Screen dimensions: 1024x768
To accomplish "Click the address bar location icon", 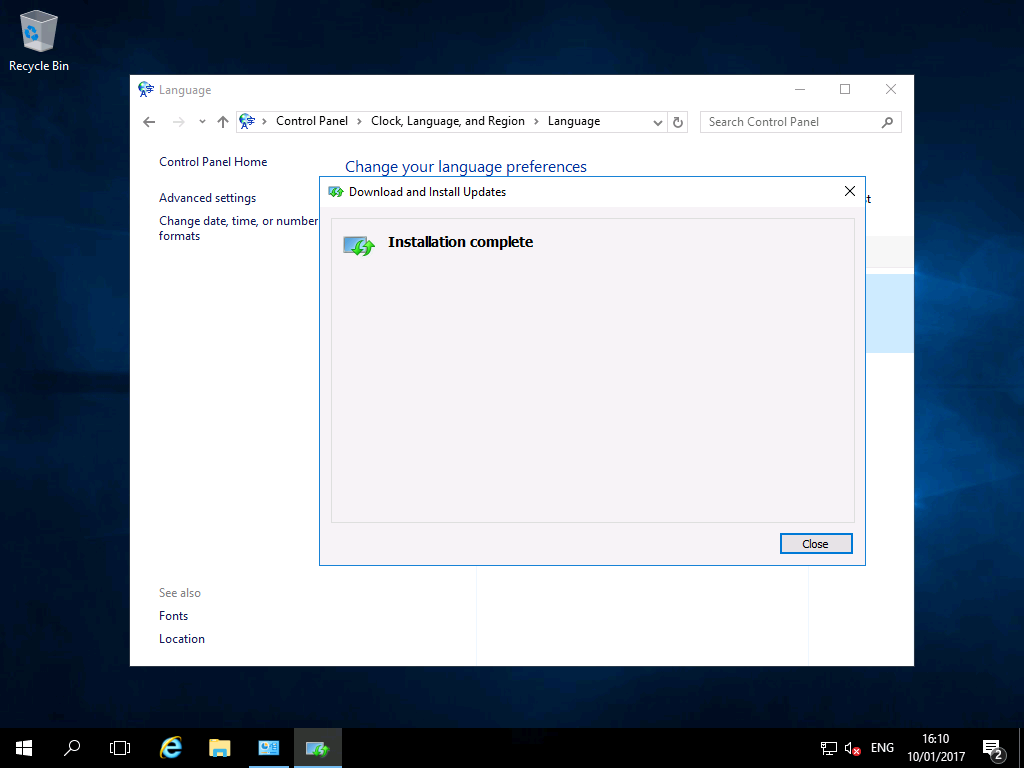I will [x=247, y=121].
